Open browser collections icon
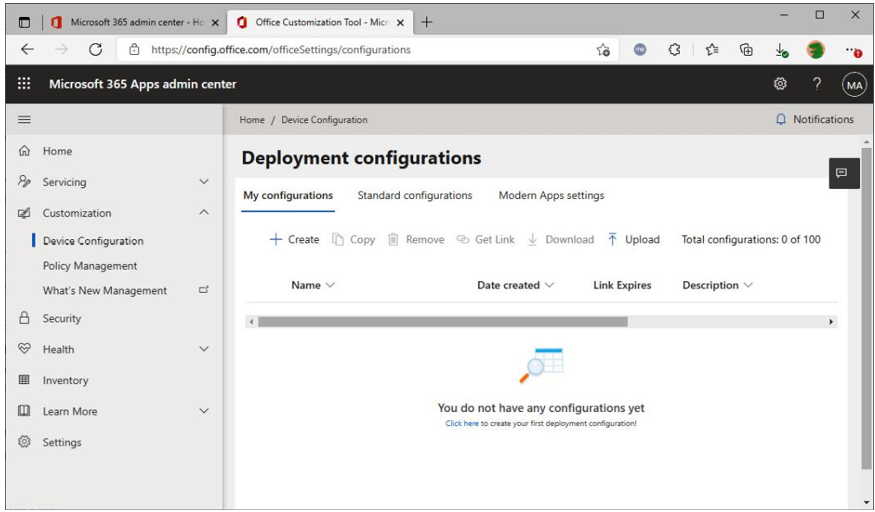This screenshot has width=875, height=512. [746, 50]
